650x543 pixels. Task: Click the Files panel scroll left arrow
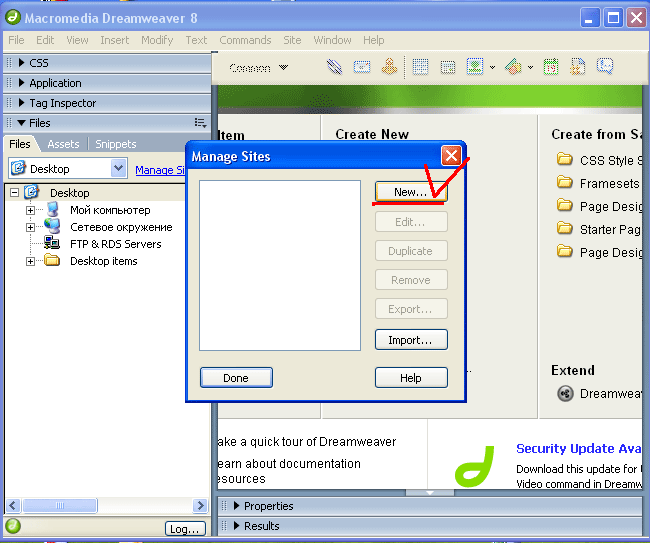point(12,505)
